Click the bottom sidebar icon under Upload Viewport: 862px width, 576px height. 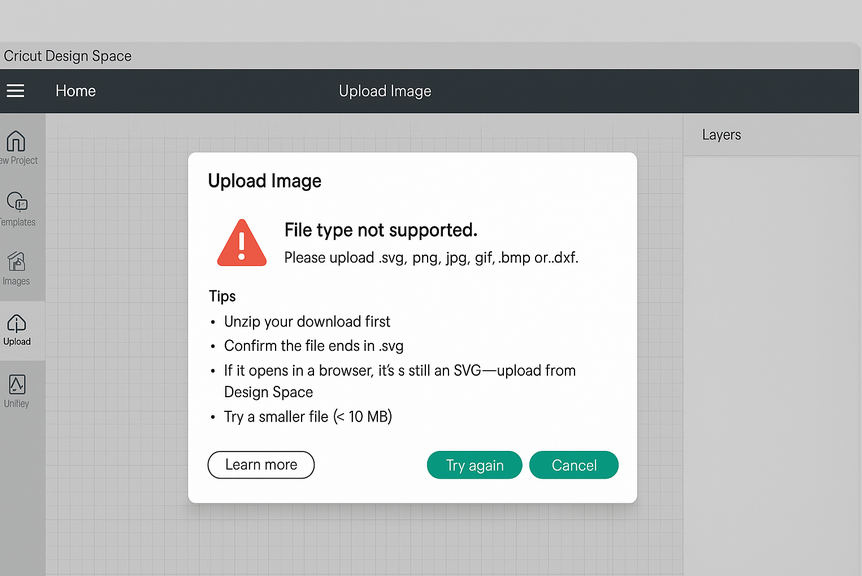(17, 386)
